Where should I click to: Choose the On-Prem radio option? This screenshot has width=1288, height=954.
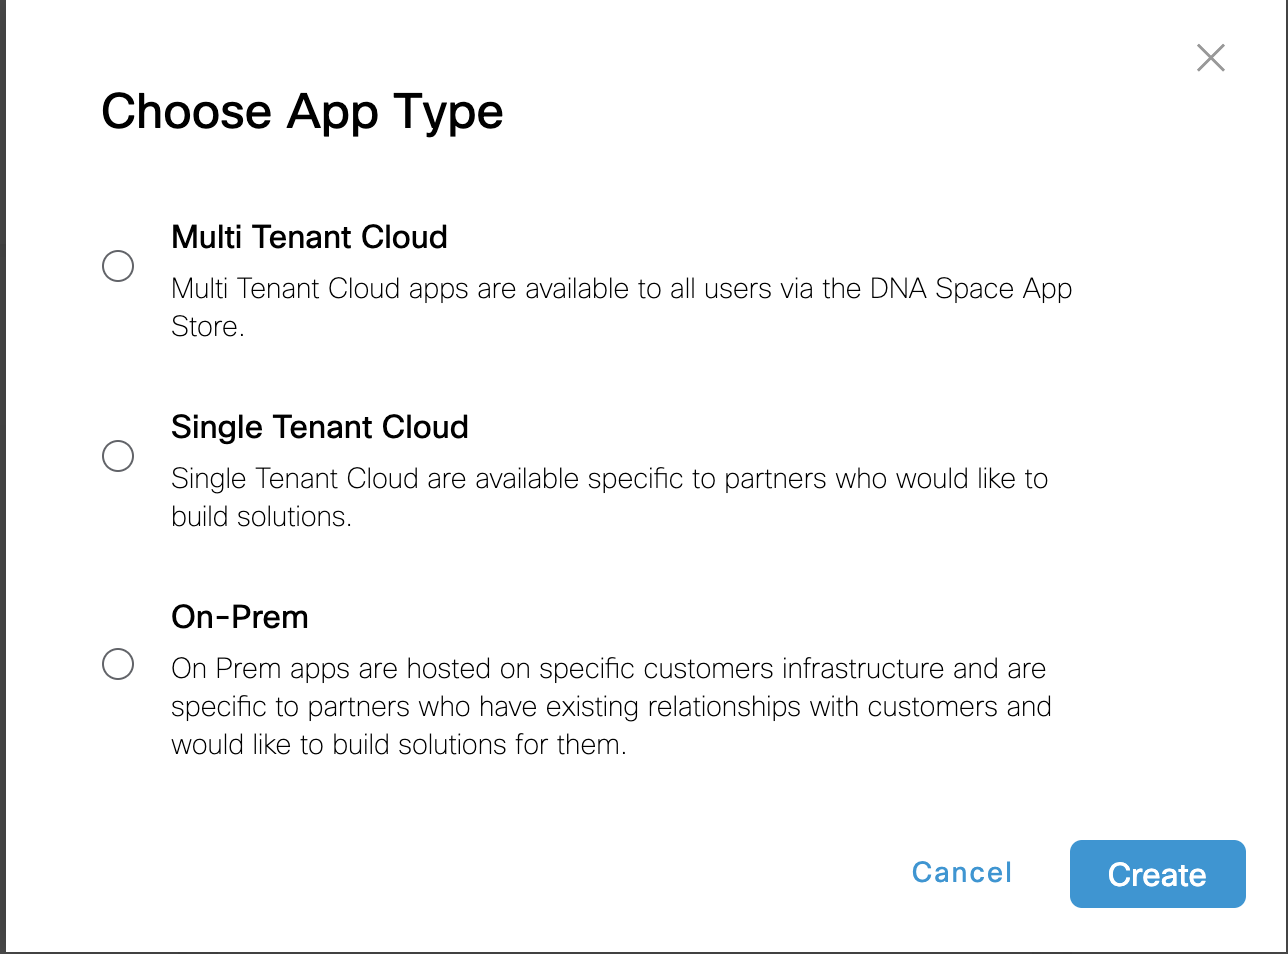[118, 664]
